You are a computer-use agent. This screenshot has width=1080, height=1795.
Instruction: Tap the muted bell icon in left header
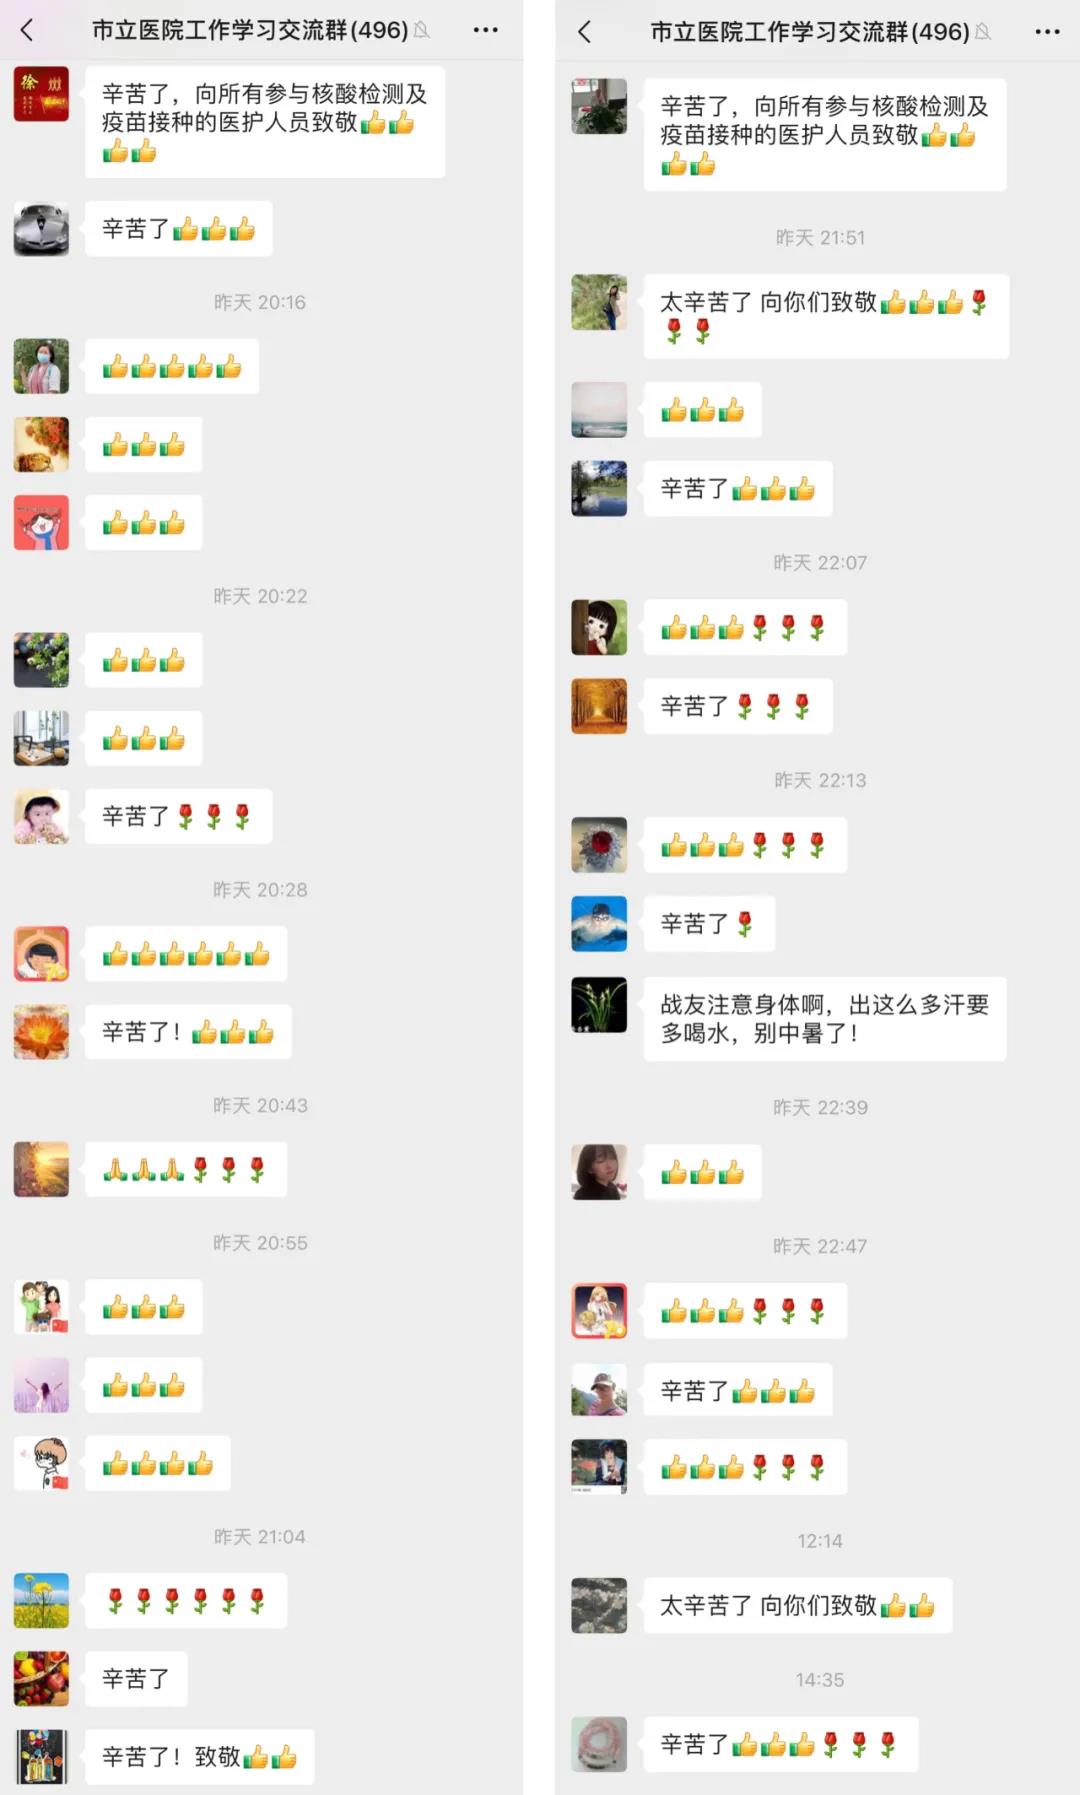click(421, 31)
